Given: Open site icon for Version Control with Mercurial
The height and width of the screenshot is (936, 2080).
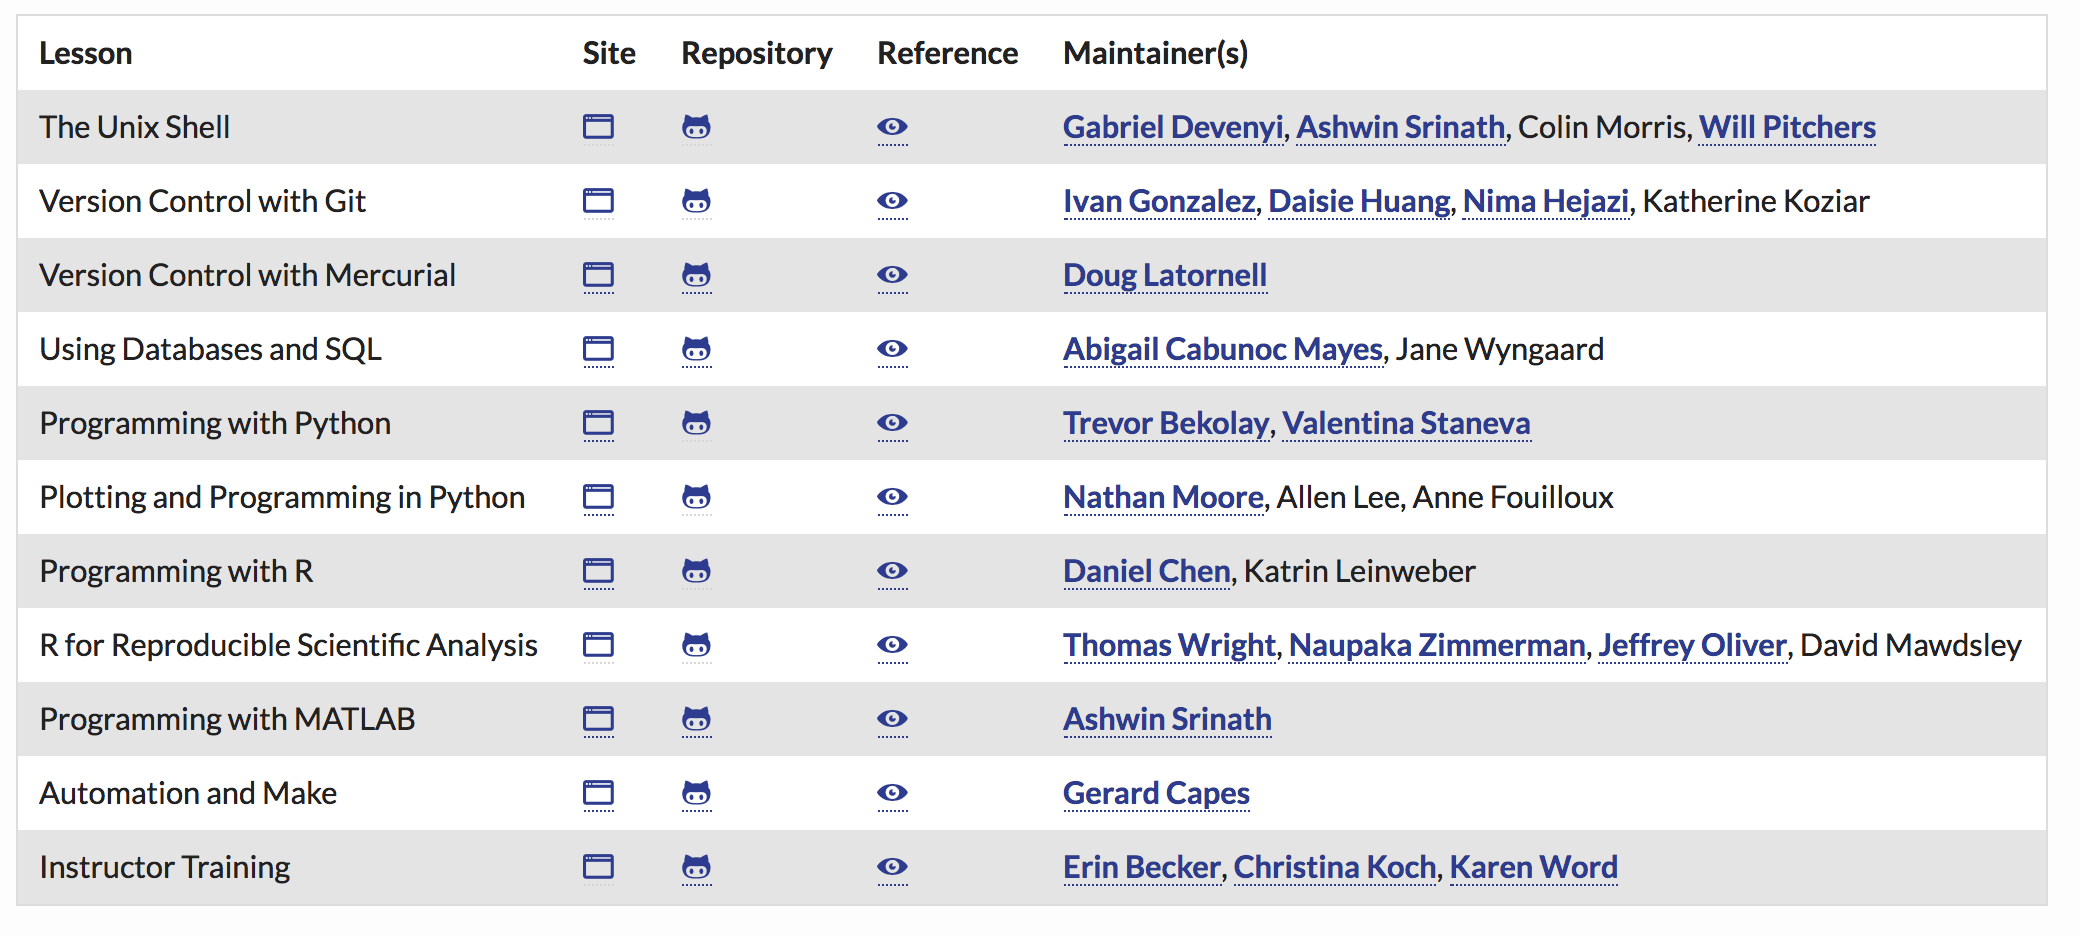Looking at the screenshot, I should (598, 275).
